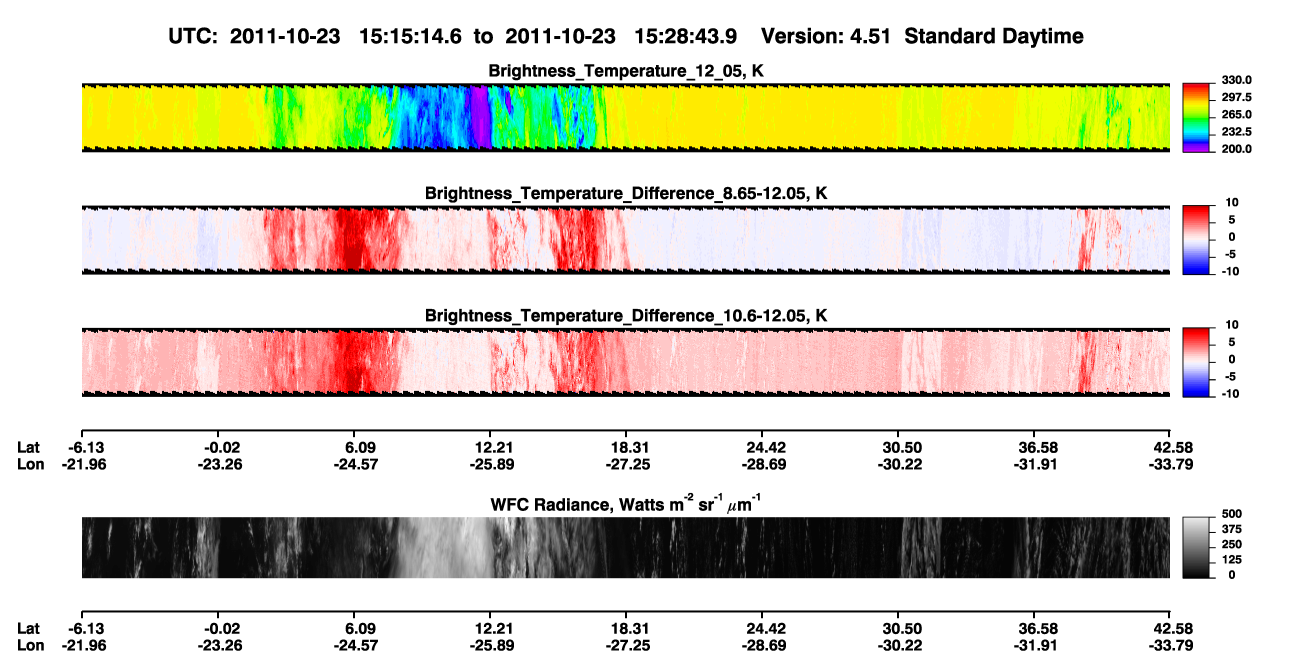
Task: Click the WFC Radiance grayscale image strip
Action: tap(625, 547)
